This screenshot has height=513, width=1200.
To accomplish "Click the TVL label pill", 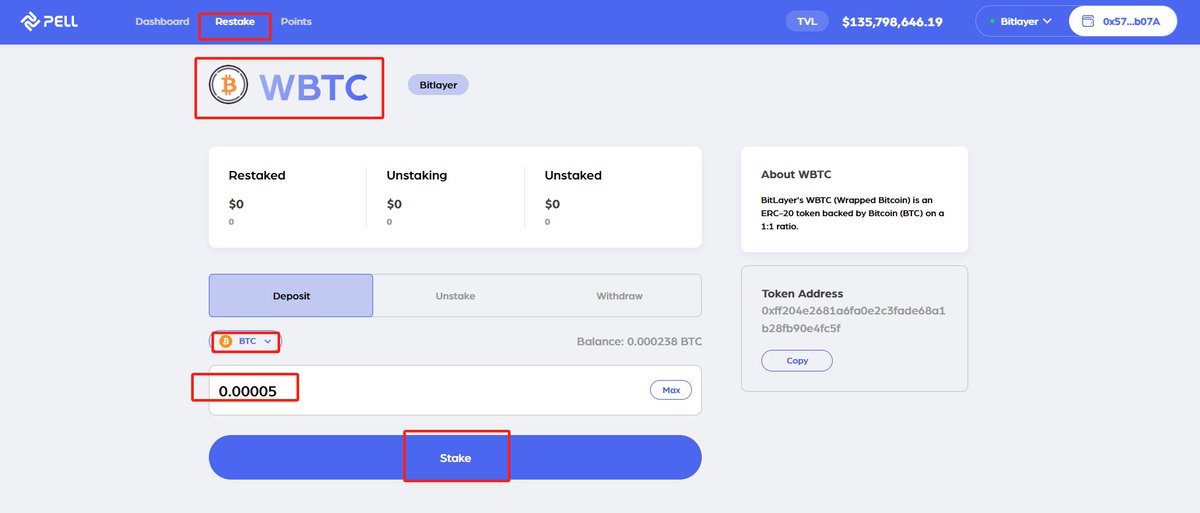I will [x=808, y=21].
